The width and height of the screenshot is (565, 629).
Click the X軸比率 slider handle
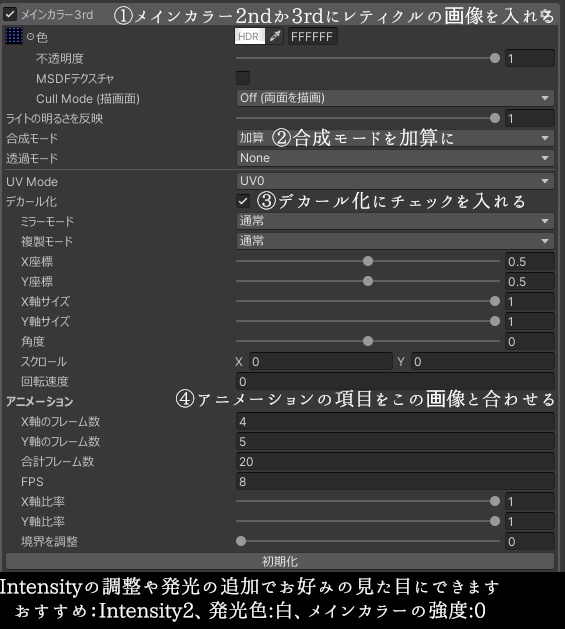[495, 501]
